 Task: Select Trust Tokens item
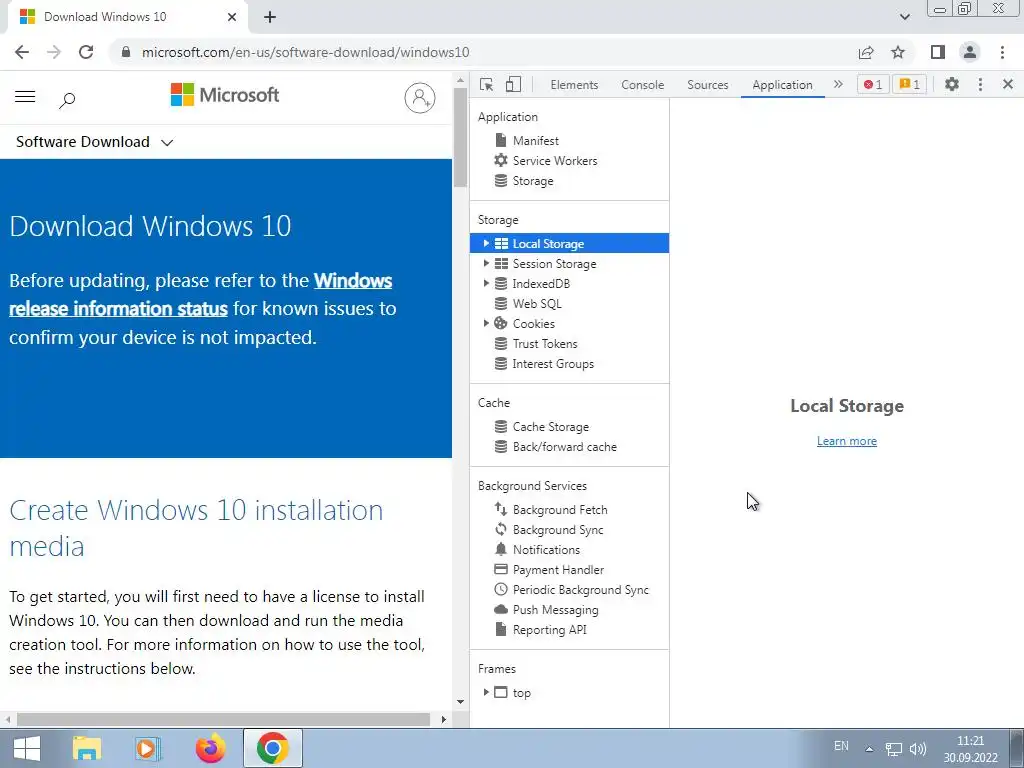tap(545, 344)
